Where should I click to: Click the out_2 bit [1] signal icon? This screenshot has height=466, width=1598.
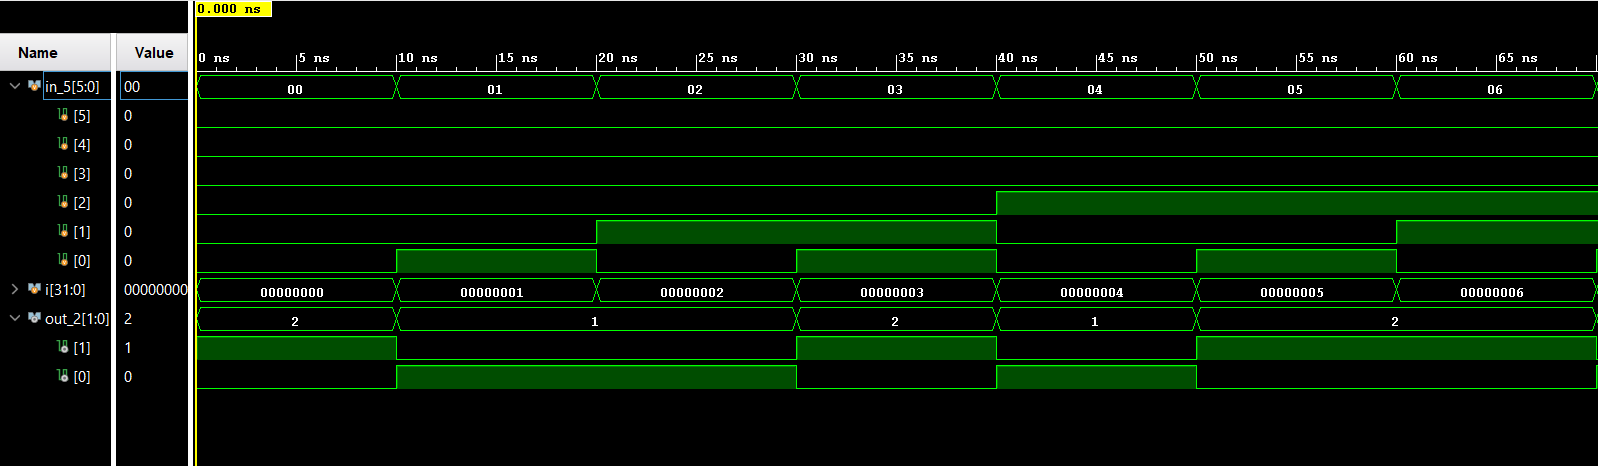(63, 347)
